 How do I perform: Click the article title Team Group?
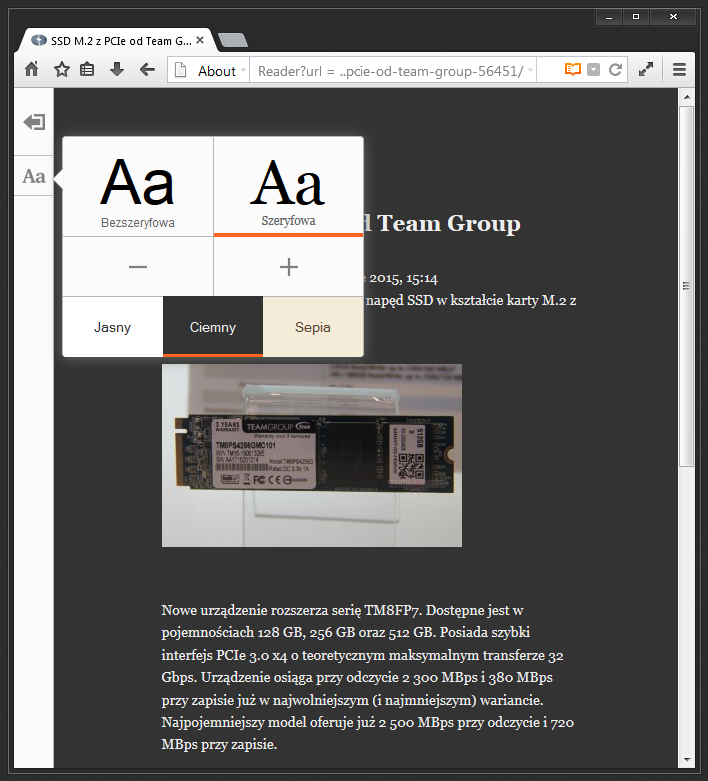coord(448,223)
